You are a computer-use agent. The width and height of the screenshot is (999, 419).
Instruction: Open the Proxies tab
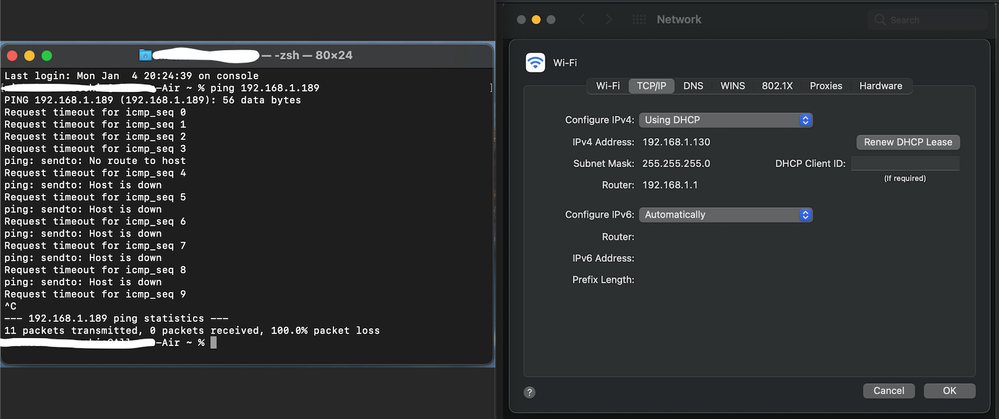826,86
